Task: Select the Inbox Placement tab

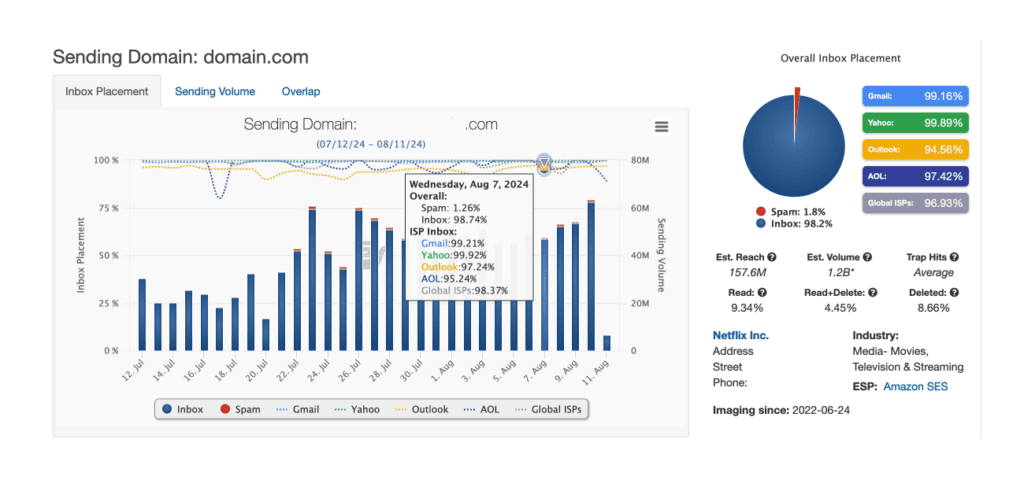Action: click(107, 91)
